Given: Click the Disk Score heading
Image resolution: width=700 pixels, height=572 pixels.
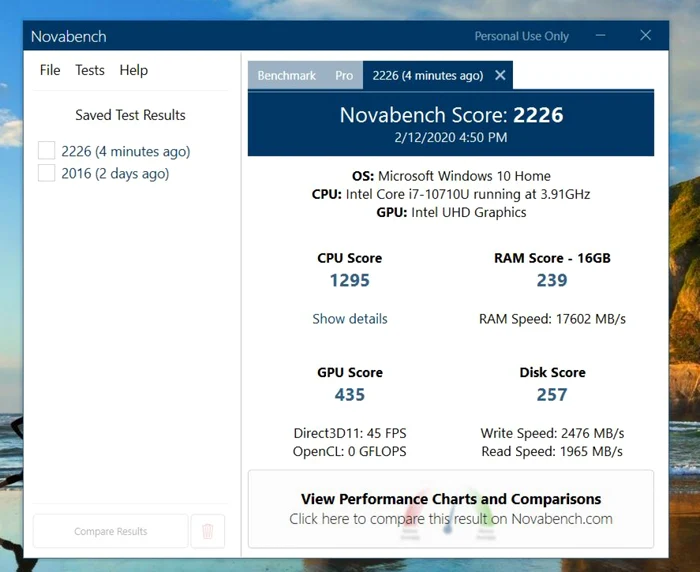Looking at the screenshot, I should 552,372.
